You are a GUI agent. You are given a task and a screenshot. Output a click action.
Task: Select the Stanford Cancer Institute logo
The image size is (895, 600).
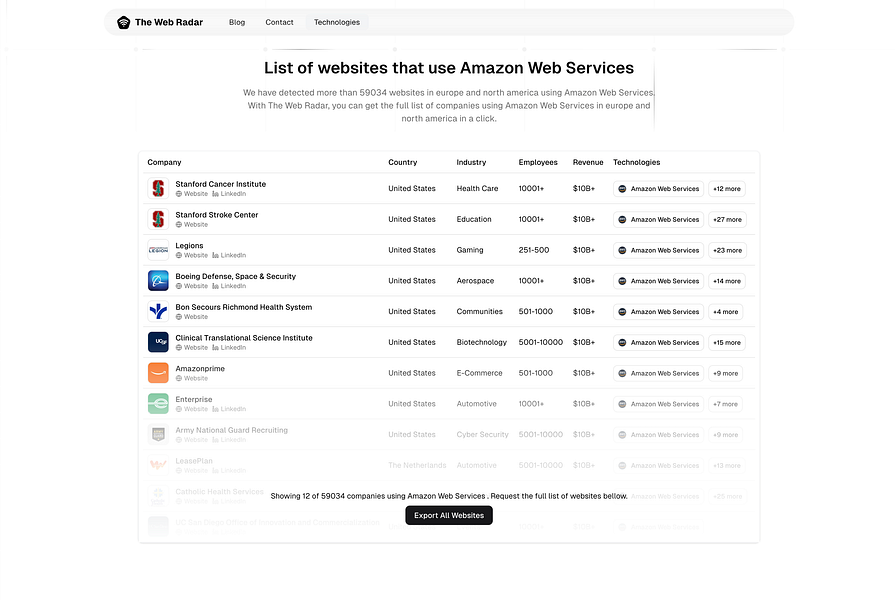click(x=157, y=188)
